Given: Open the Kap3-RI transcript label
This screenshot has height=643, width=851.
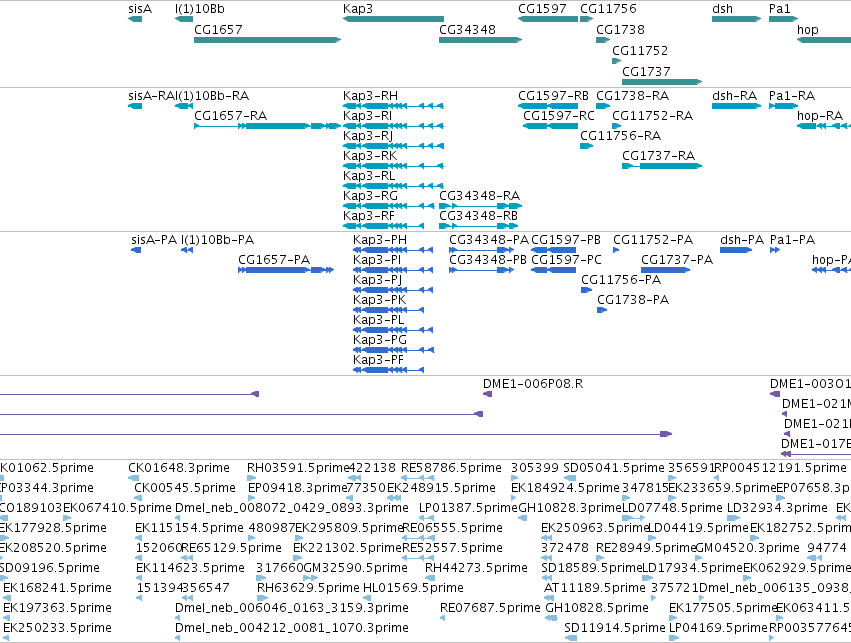Looking at the screenshot, I should (x=367, y=116).
